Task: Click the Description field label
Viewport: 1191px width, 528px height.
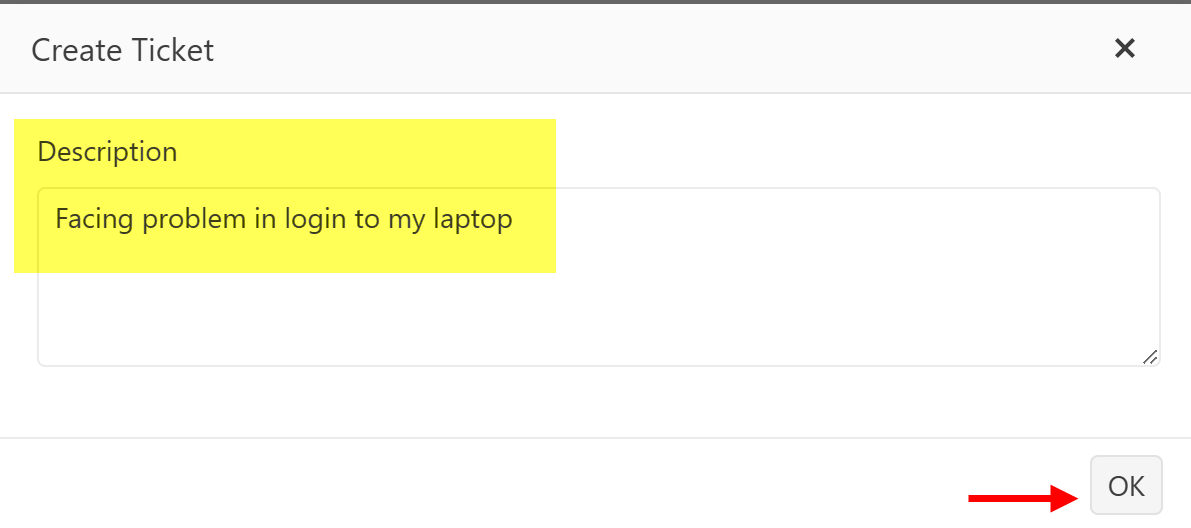Action: point(107,152)
